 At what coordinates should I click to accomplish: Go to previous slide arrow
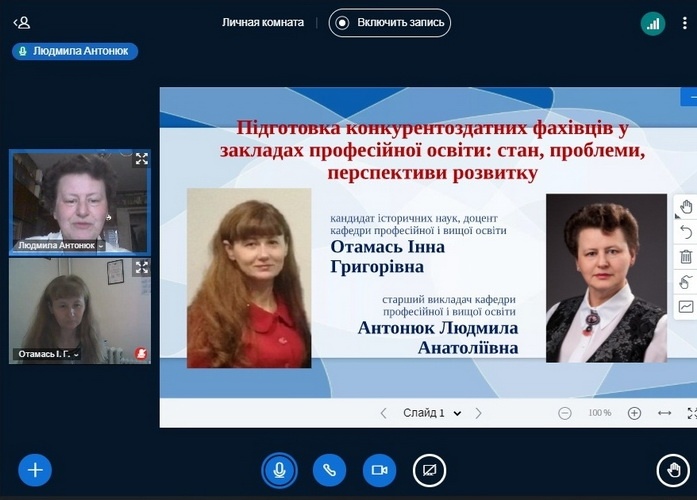(384, 413)
